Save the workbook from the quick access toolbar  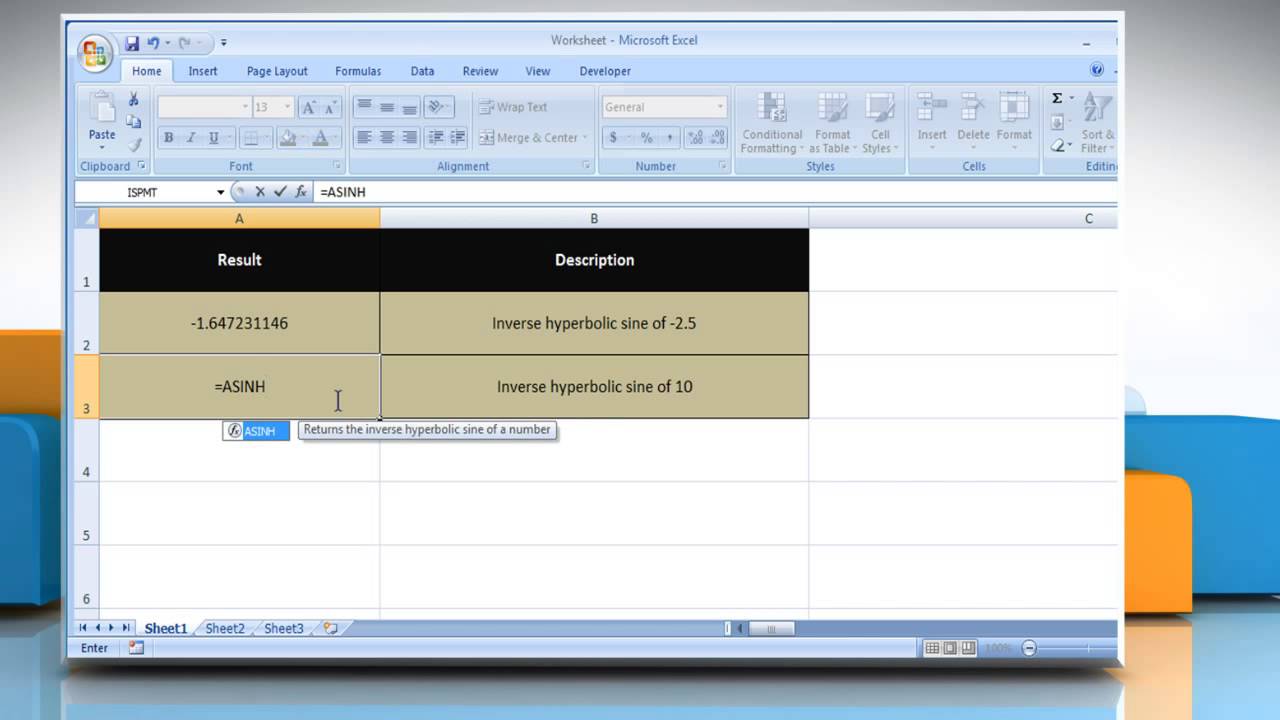click(132, 43)
